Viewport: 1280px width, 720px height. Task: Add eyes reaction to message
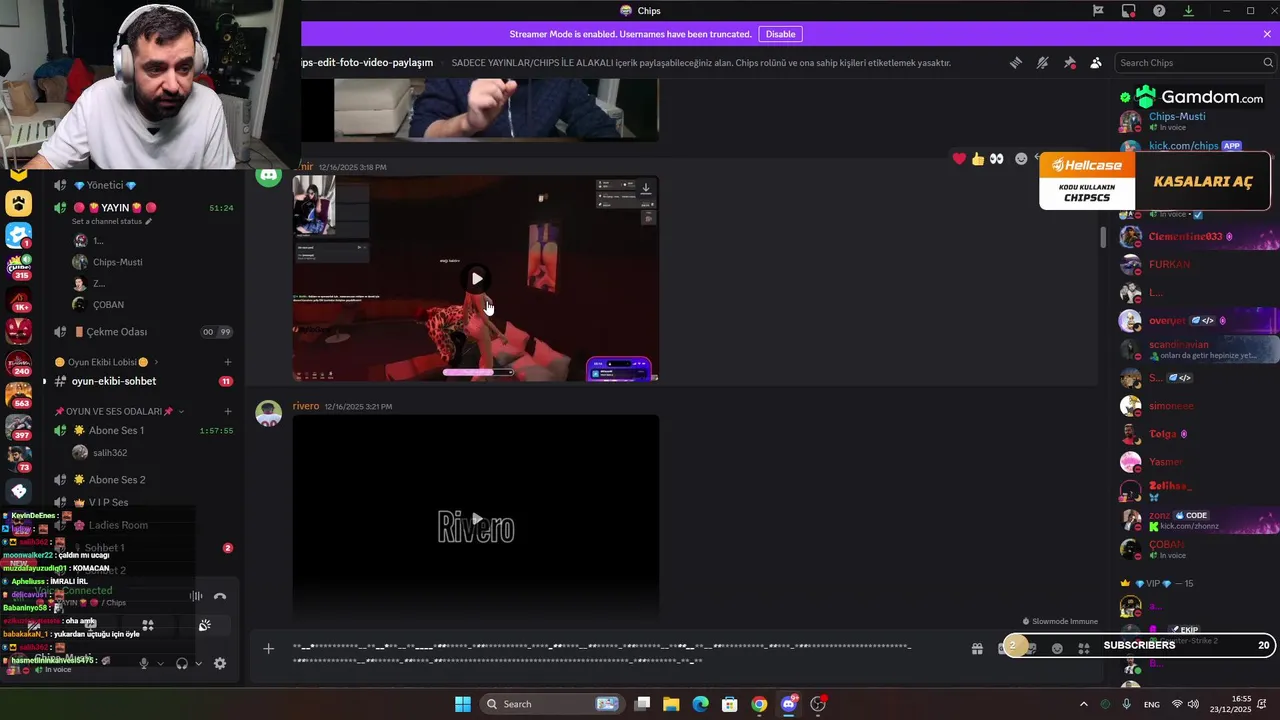(x=996, y=158)
